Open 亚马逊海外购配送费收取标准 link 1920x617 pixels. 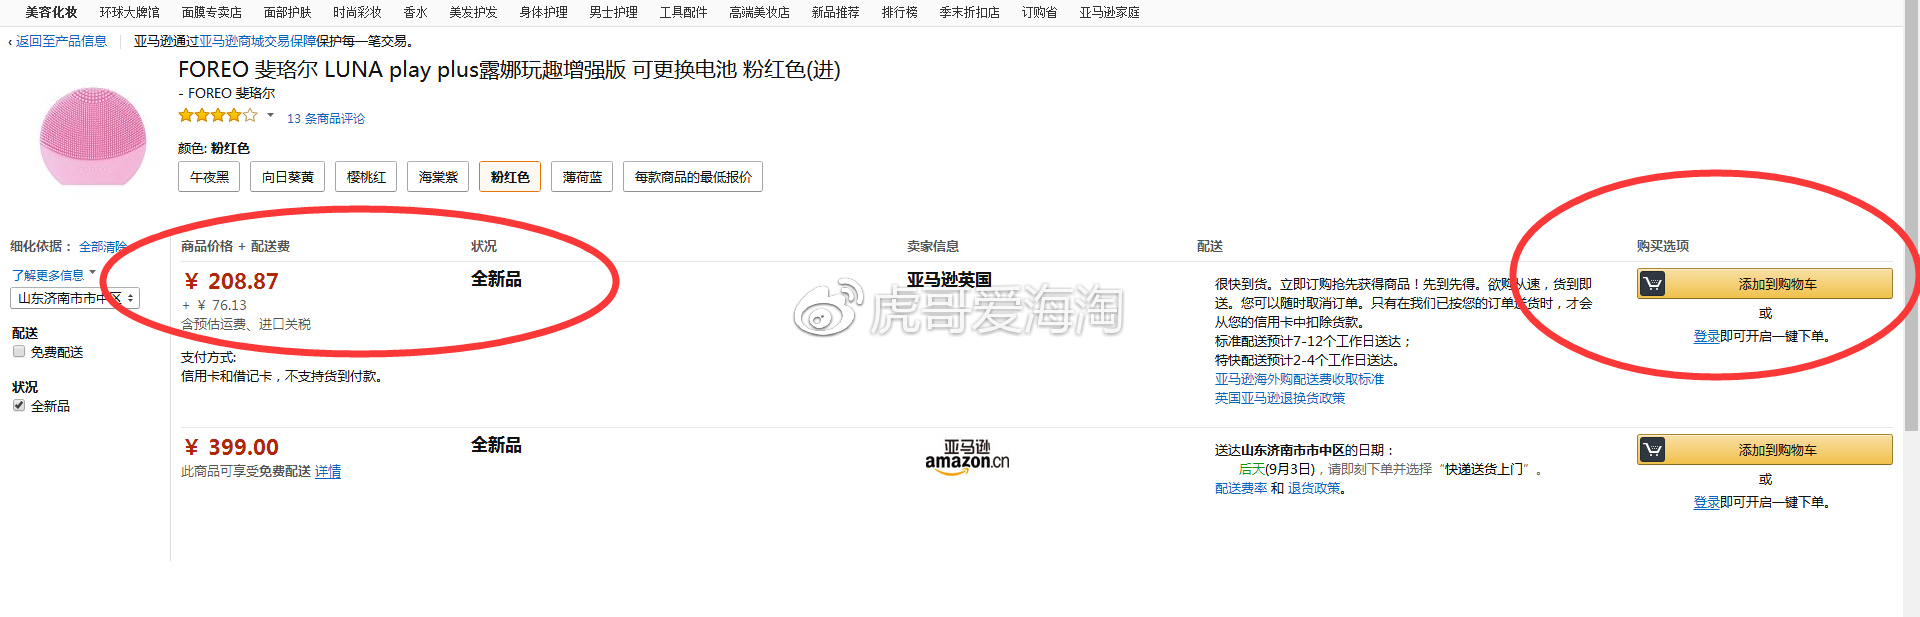tap(1299, 379)
